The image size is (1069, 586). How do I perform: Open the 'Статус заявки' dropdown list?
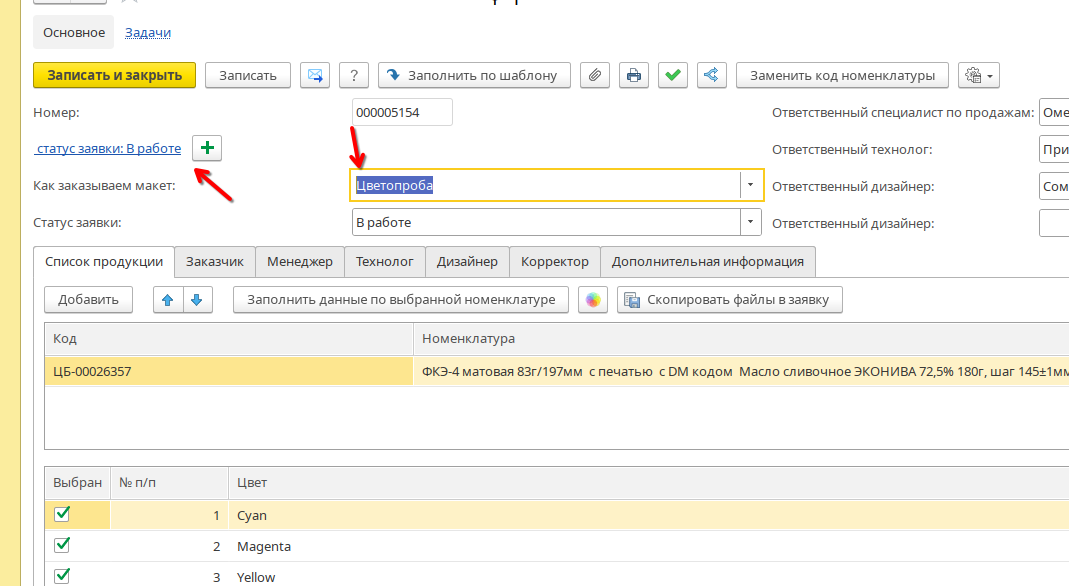pos(750,222)
